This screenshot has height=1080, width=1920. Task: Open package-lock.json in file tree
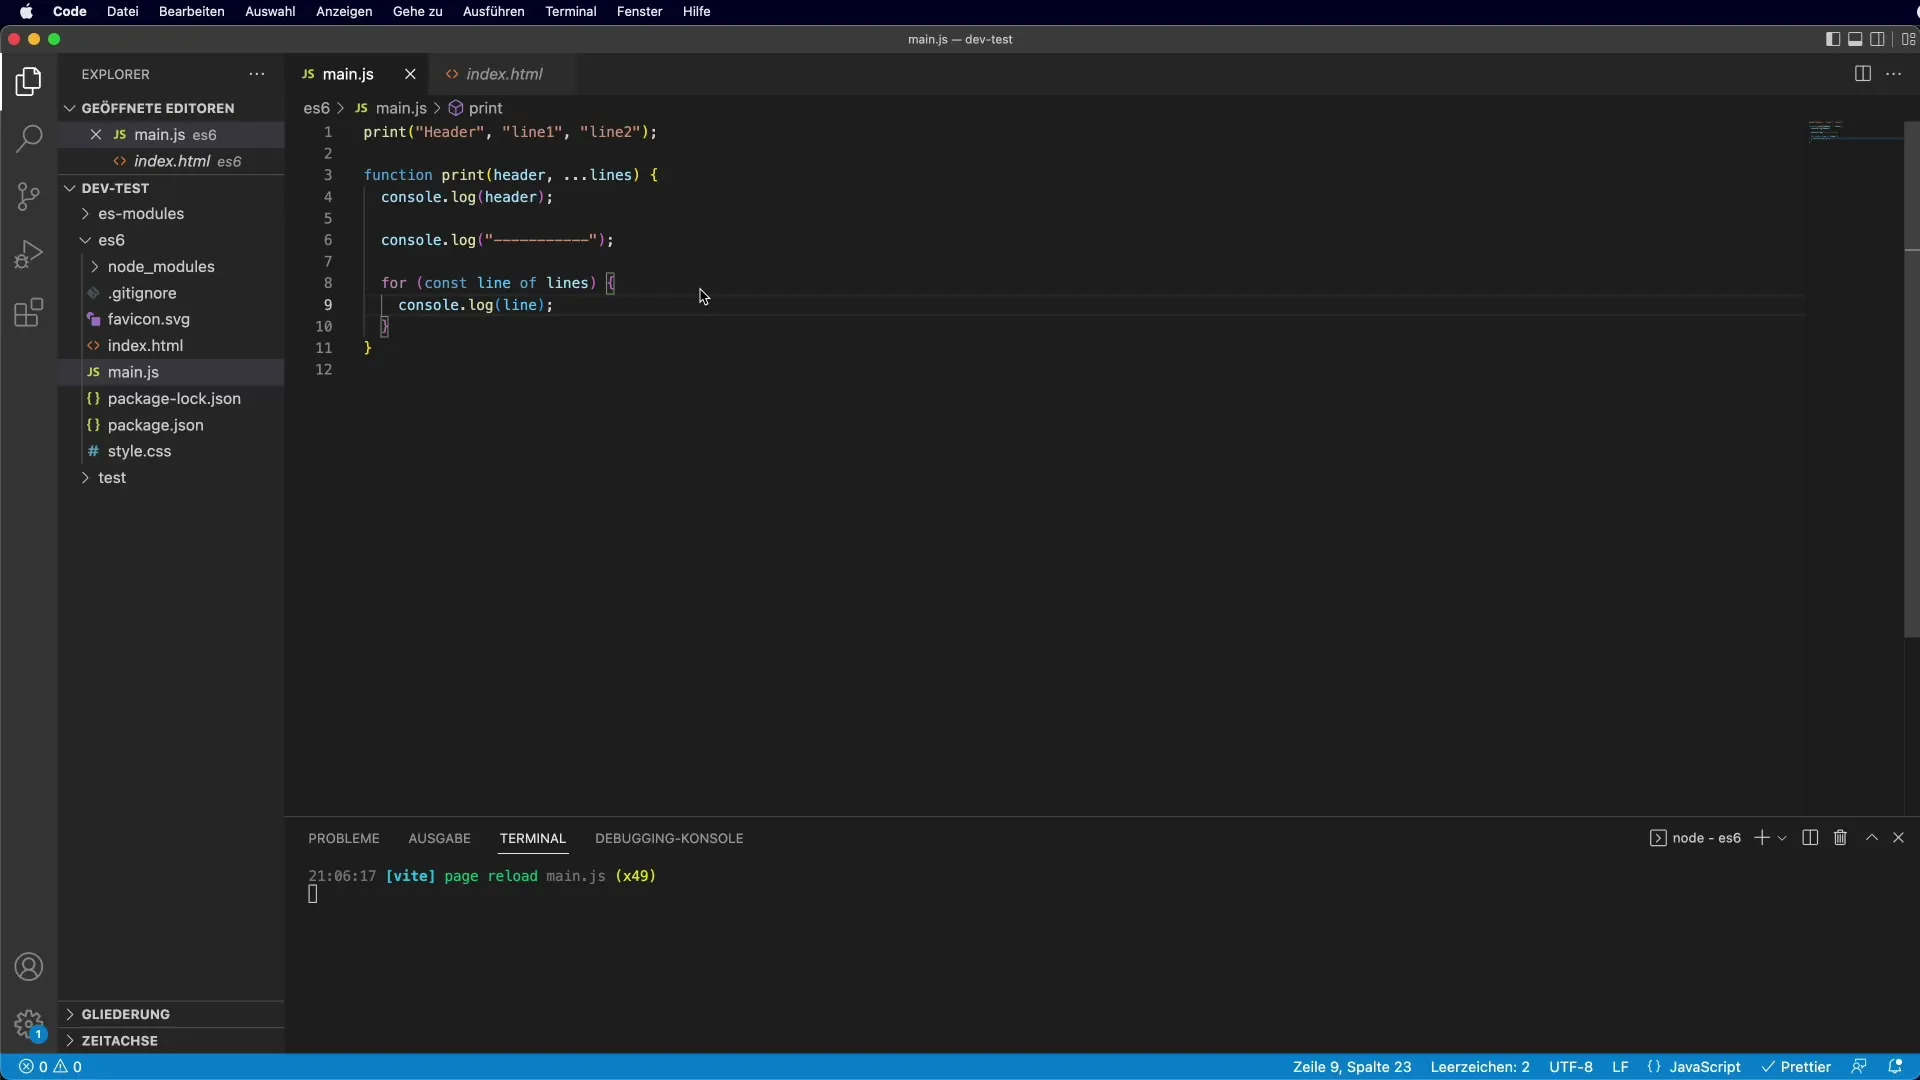coord(171,399)
